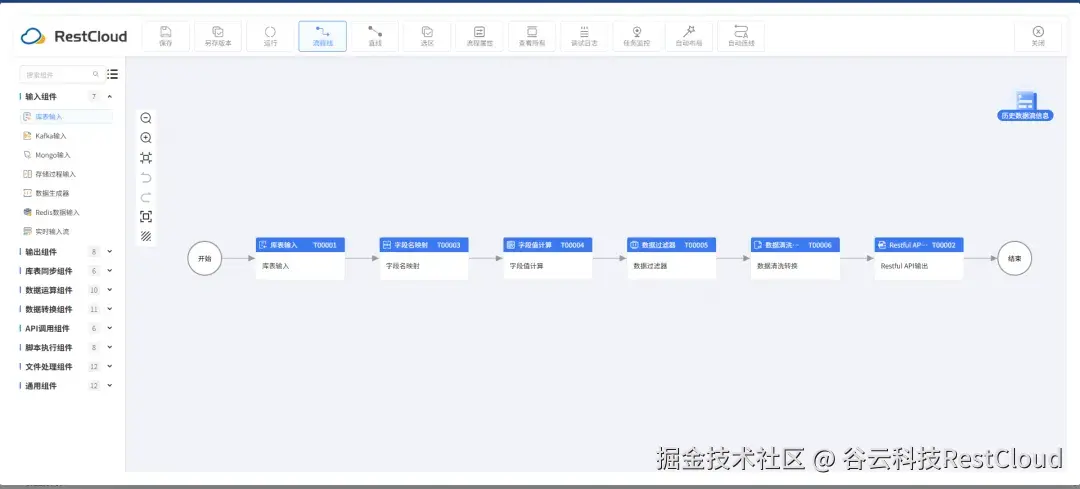The height and width of the screenshot is (489, 1080).
Task: Click the fit-to-canvas icon below zoom in
Action: point(146,158)
